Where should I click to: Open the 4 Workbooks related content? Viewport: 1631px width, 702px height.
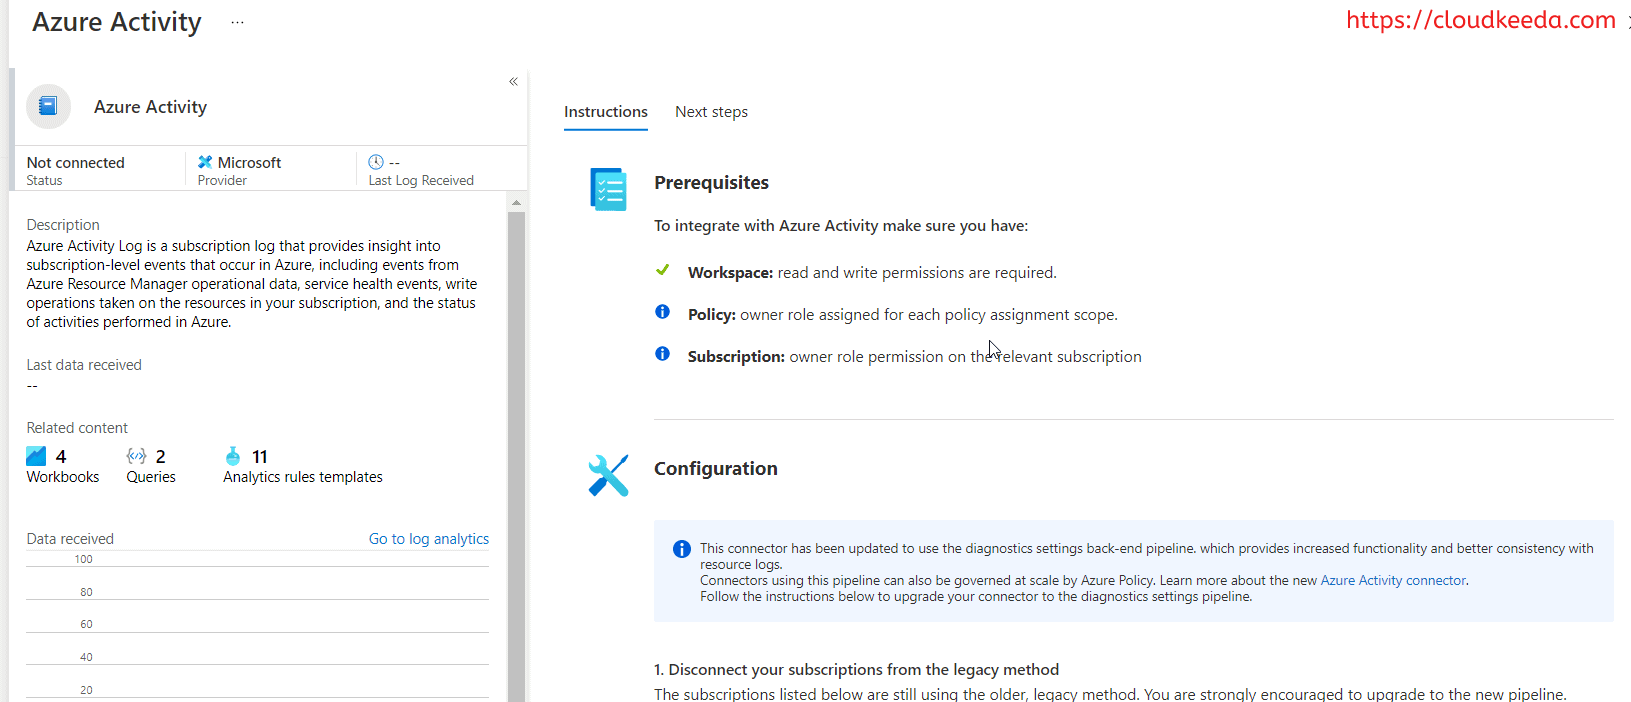(x=63, y=466)
